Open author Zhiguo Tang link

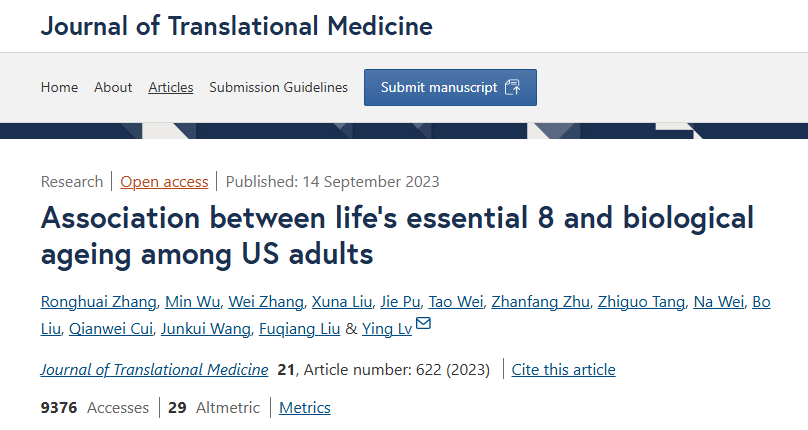coord(642,302)
